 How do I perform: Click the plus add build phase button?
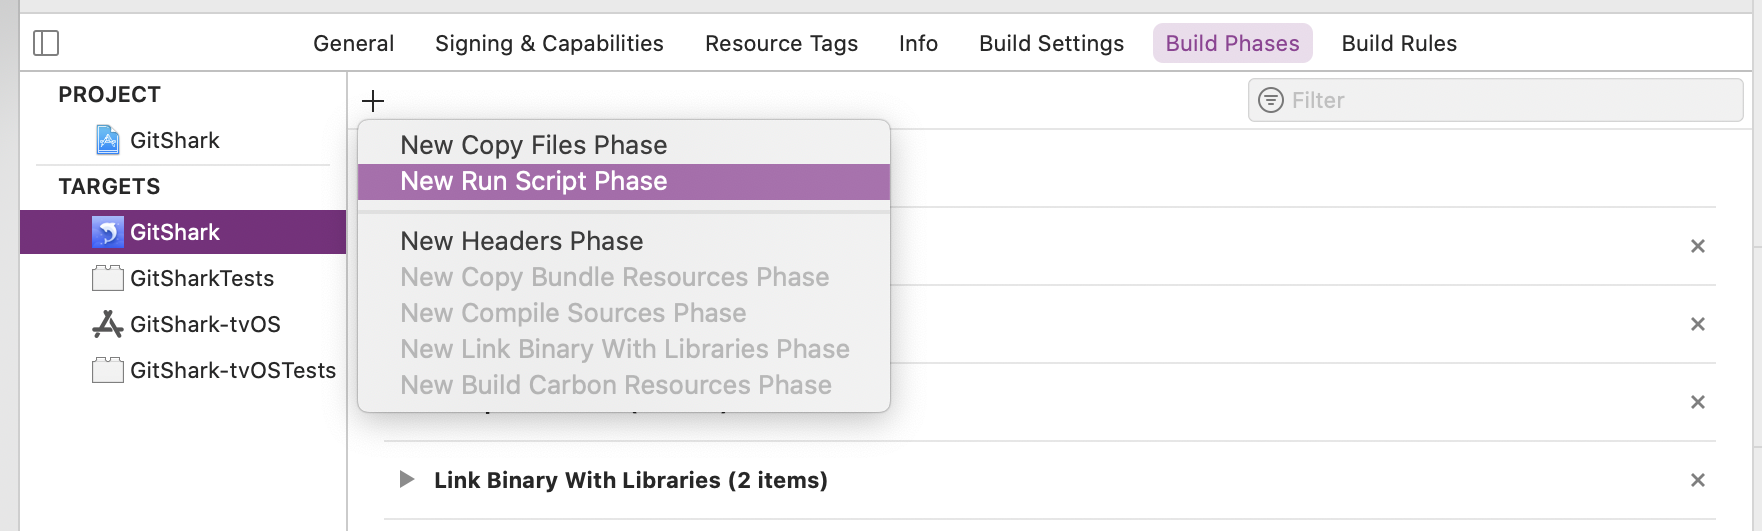click(373, 101)
